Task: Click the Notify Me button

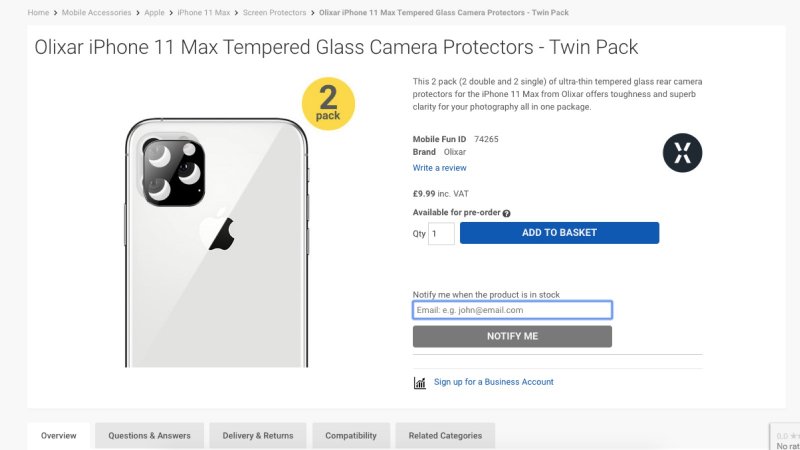Action: pos(512,336)
